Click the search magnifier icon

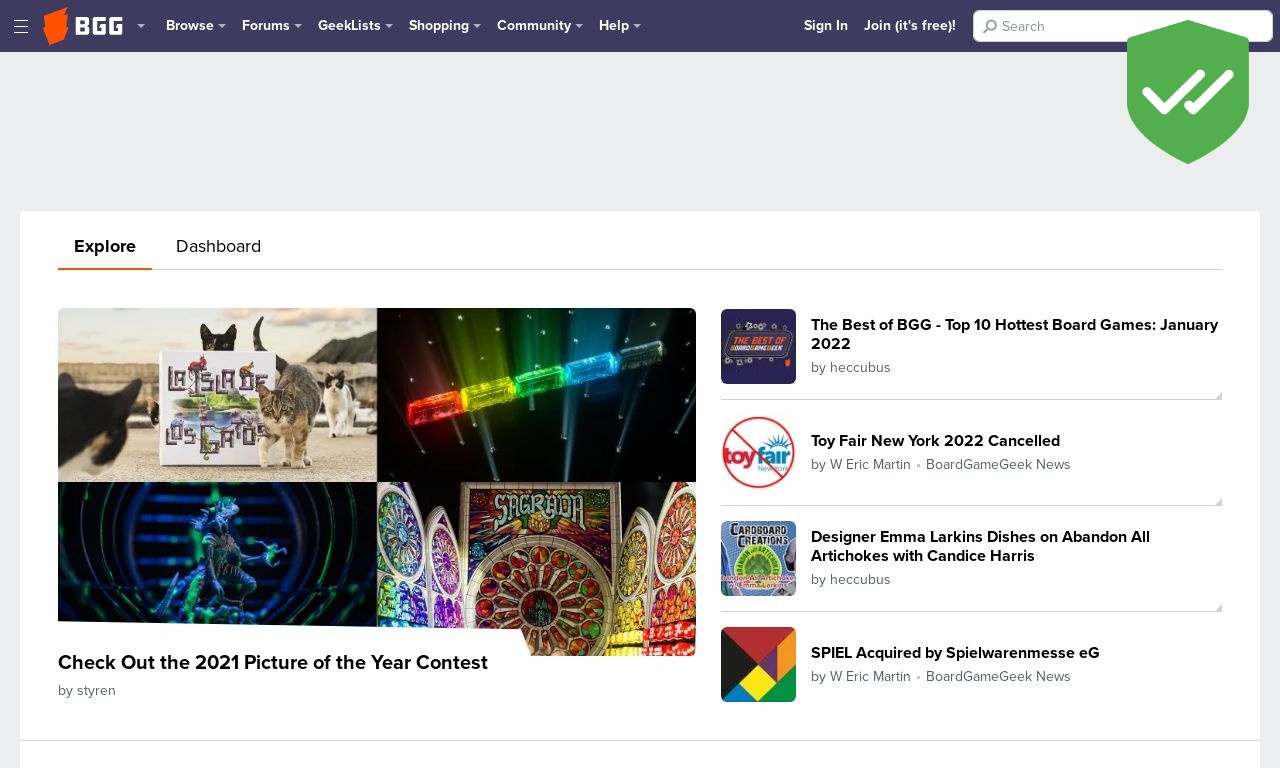[x=990, y=27]
